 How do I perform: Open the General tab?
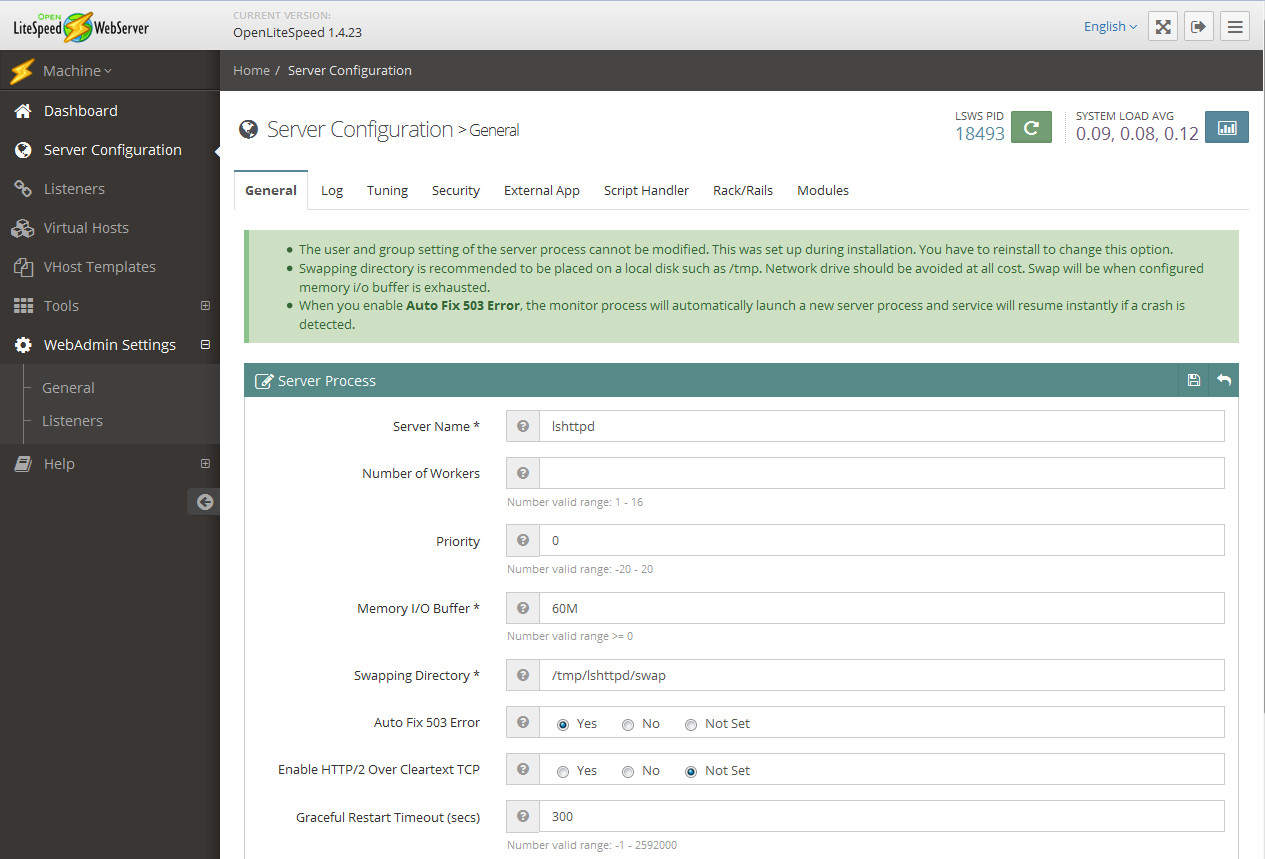[x=271, y=190]
